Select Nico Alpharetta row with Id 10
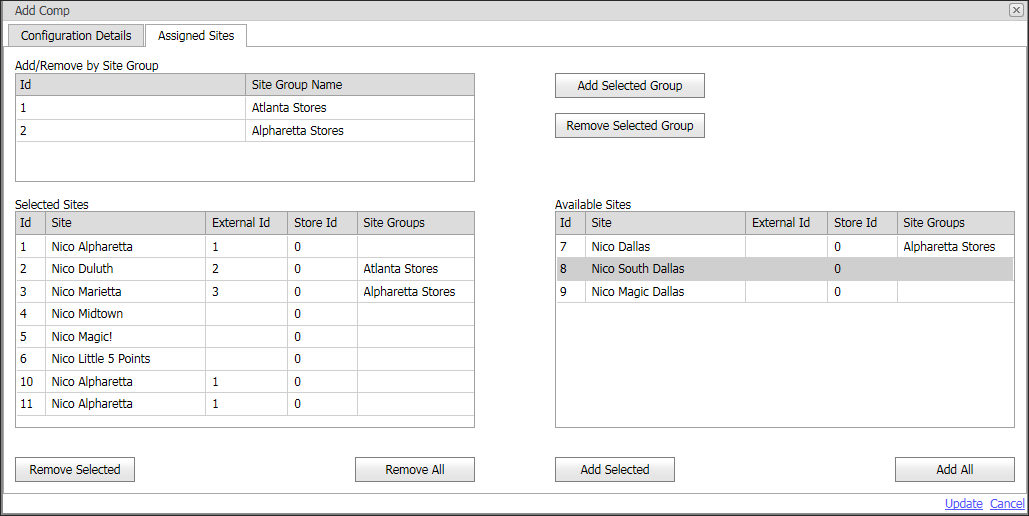The image size is (1029, 516). click(245, 381)
